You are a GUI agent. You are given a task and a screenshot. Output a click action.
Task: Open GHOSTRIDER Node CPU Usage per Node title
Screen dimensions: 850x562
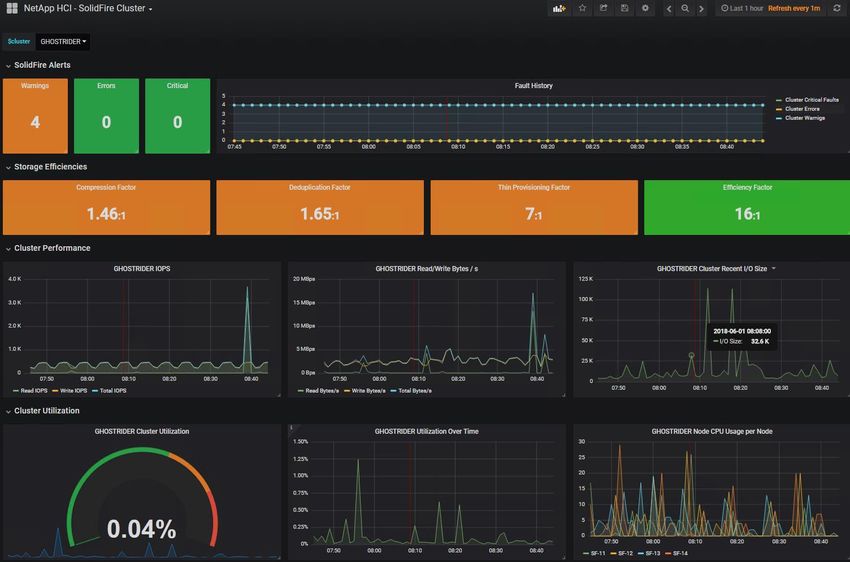point(712,431)
